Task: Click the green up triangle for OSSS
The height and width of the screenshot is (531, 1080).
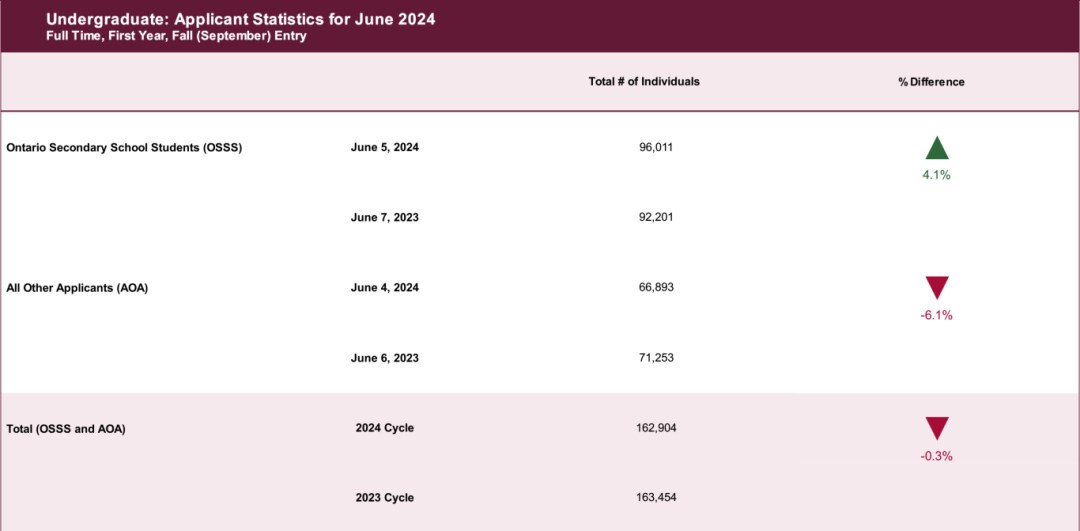Action: click(x=937, y=148)
